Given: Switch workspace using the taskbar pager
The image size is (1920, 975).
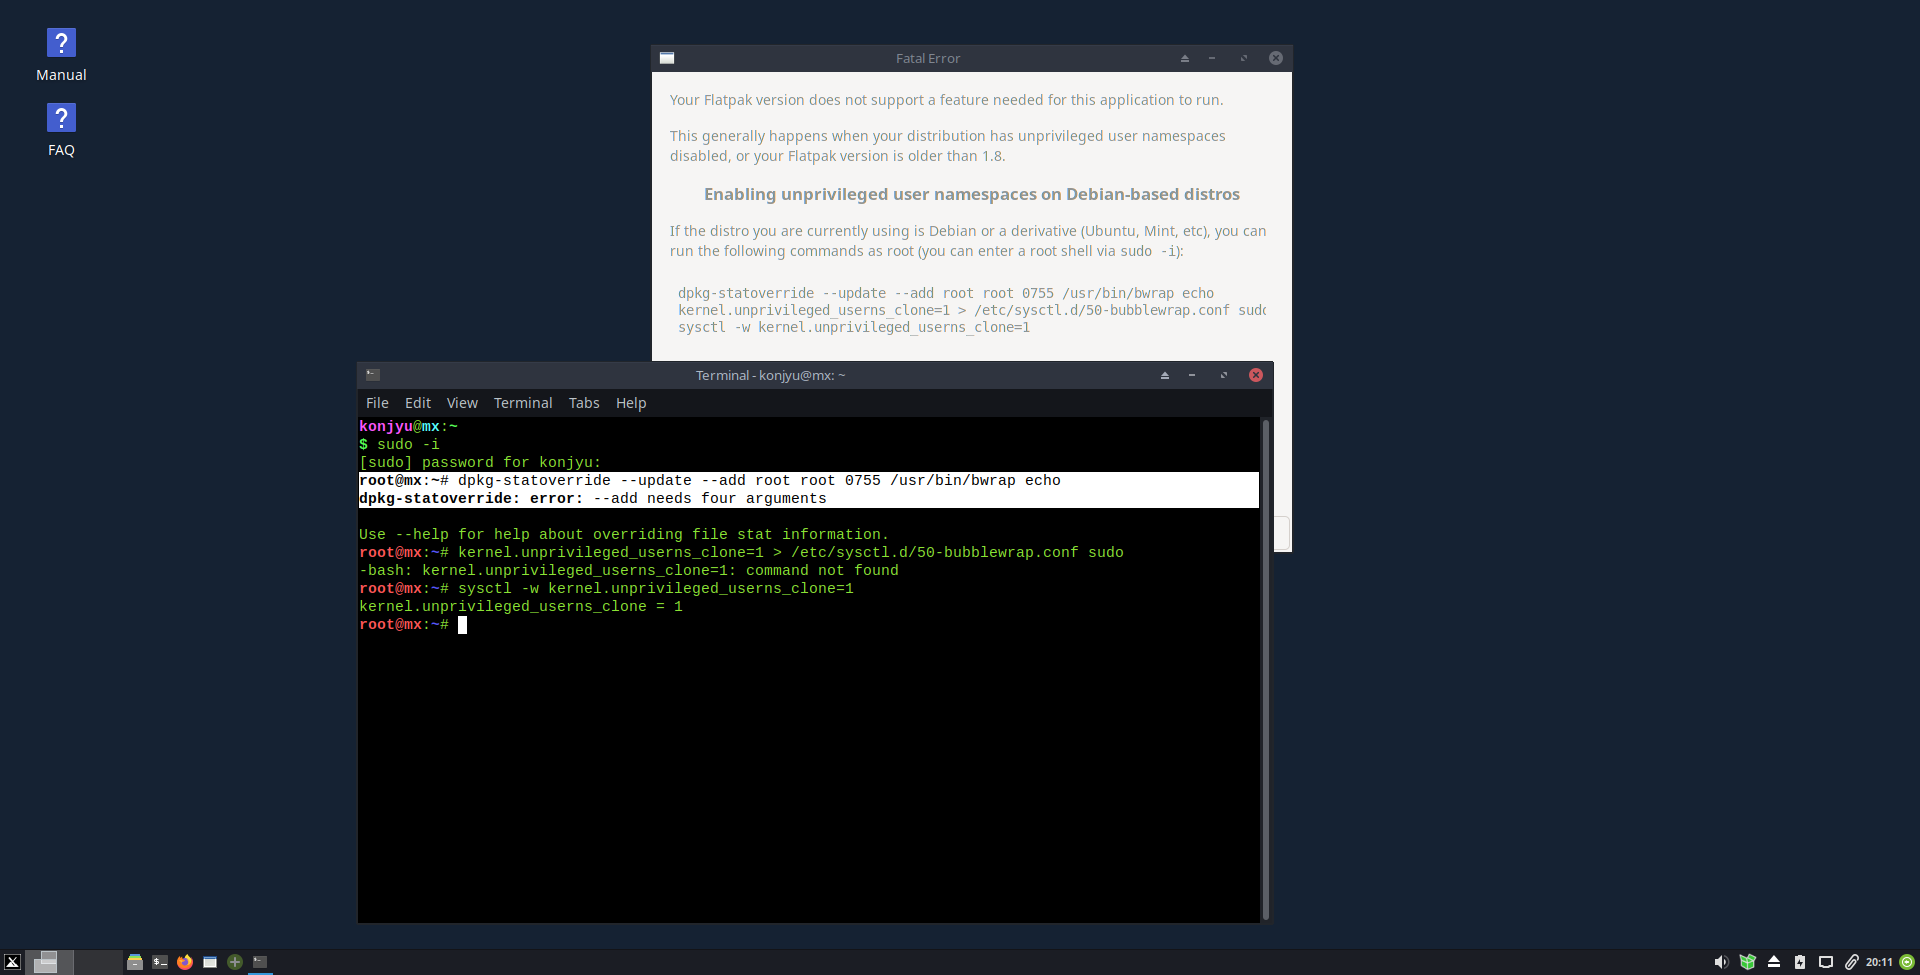Looking at the screenshot, I should click(47, 961).
